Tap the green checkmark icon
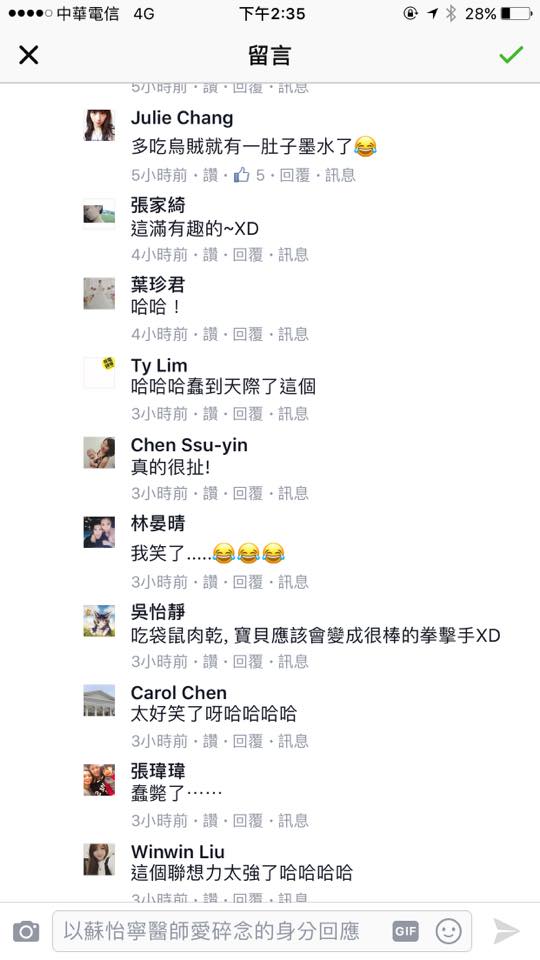The width and height of the screenshot is (540, 960). click(511, 54)
